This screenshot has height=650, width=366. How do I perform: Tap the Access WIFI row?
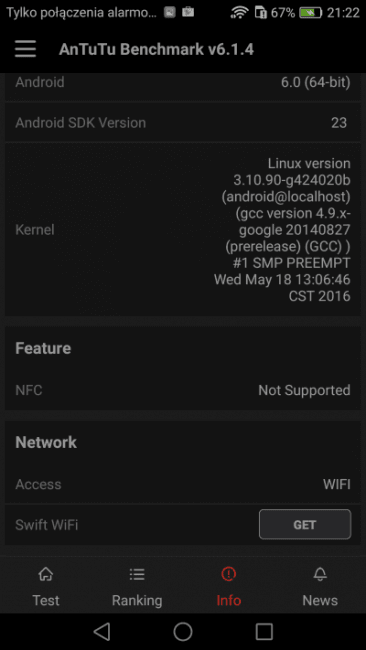(x=183, y=484)
